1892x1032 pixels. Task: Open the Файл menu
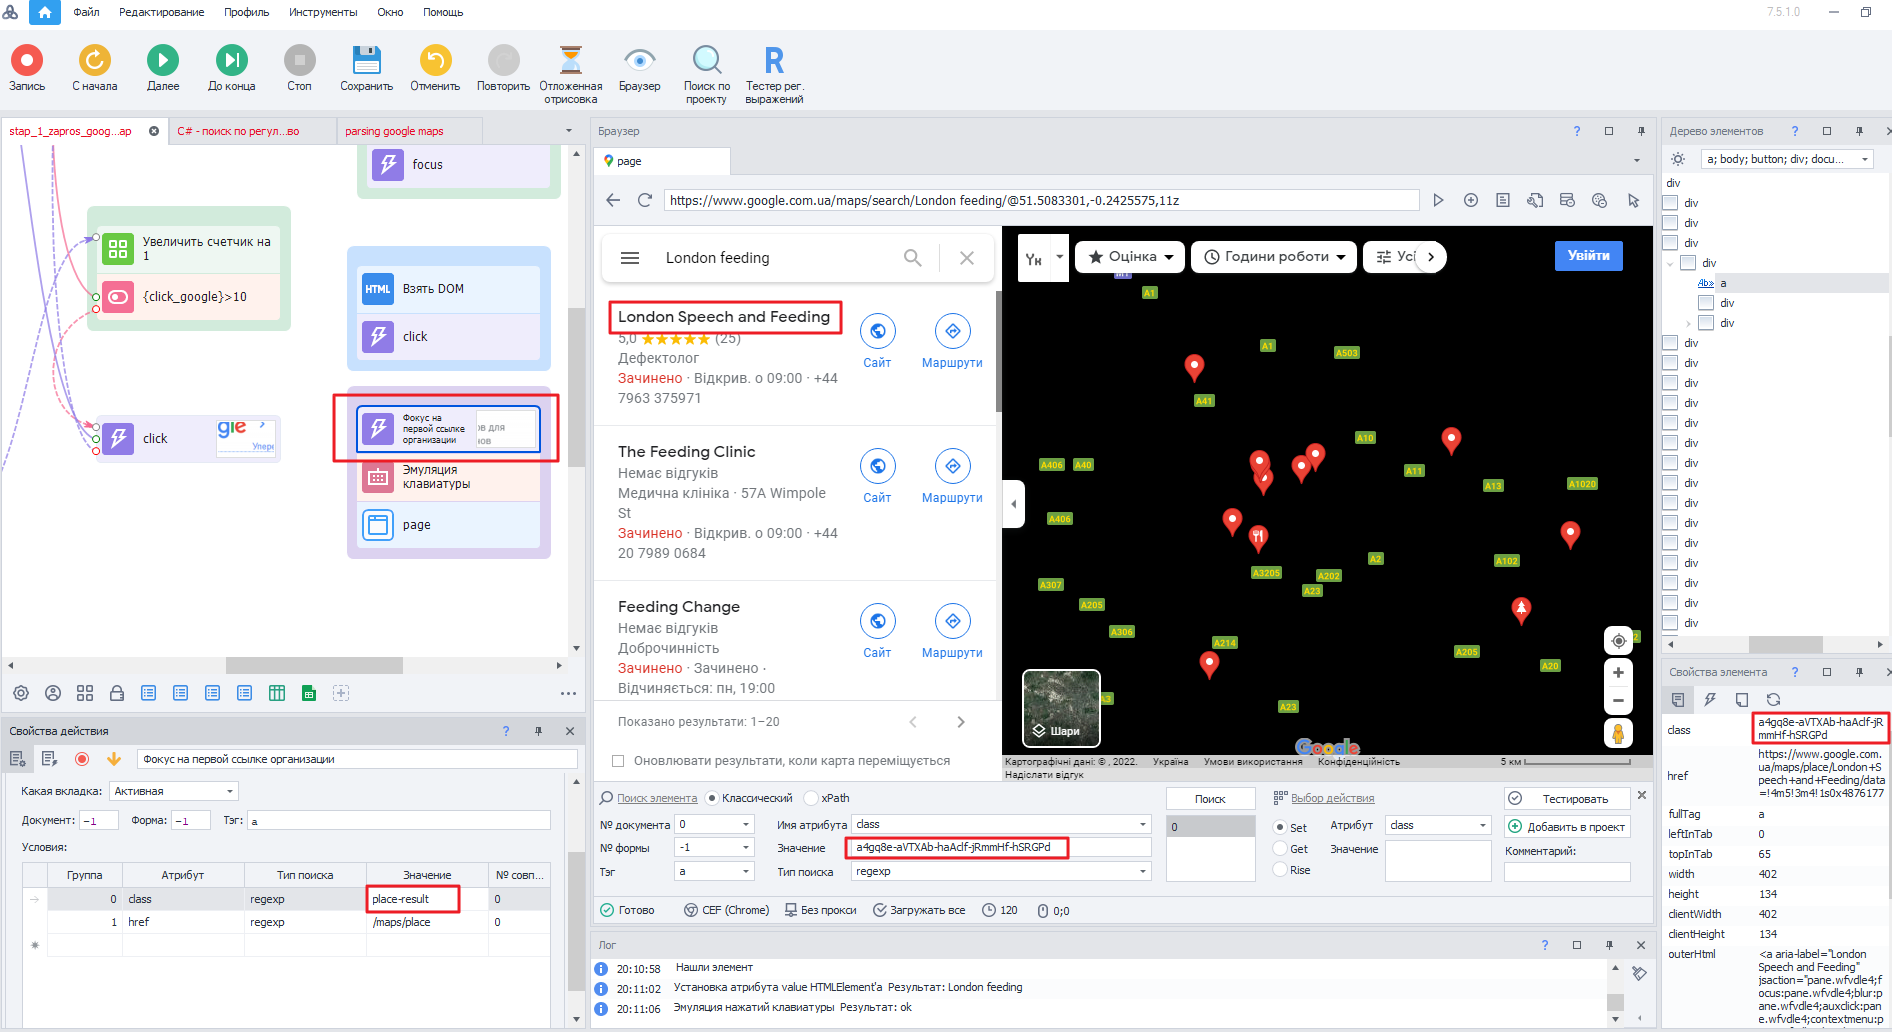(86, 12)
